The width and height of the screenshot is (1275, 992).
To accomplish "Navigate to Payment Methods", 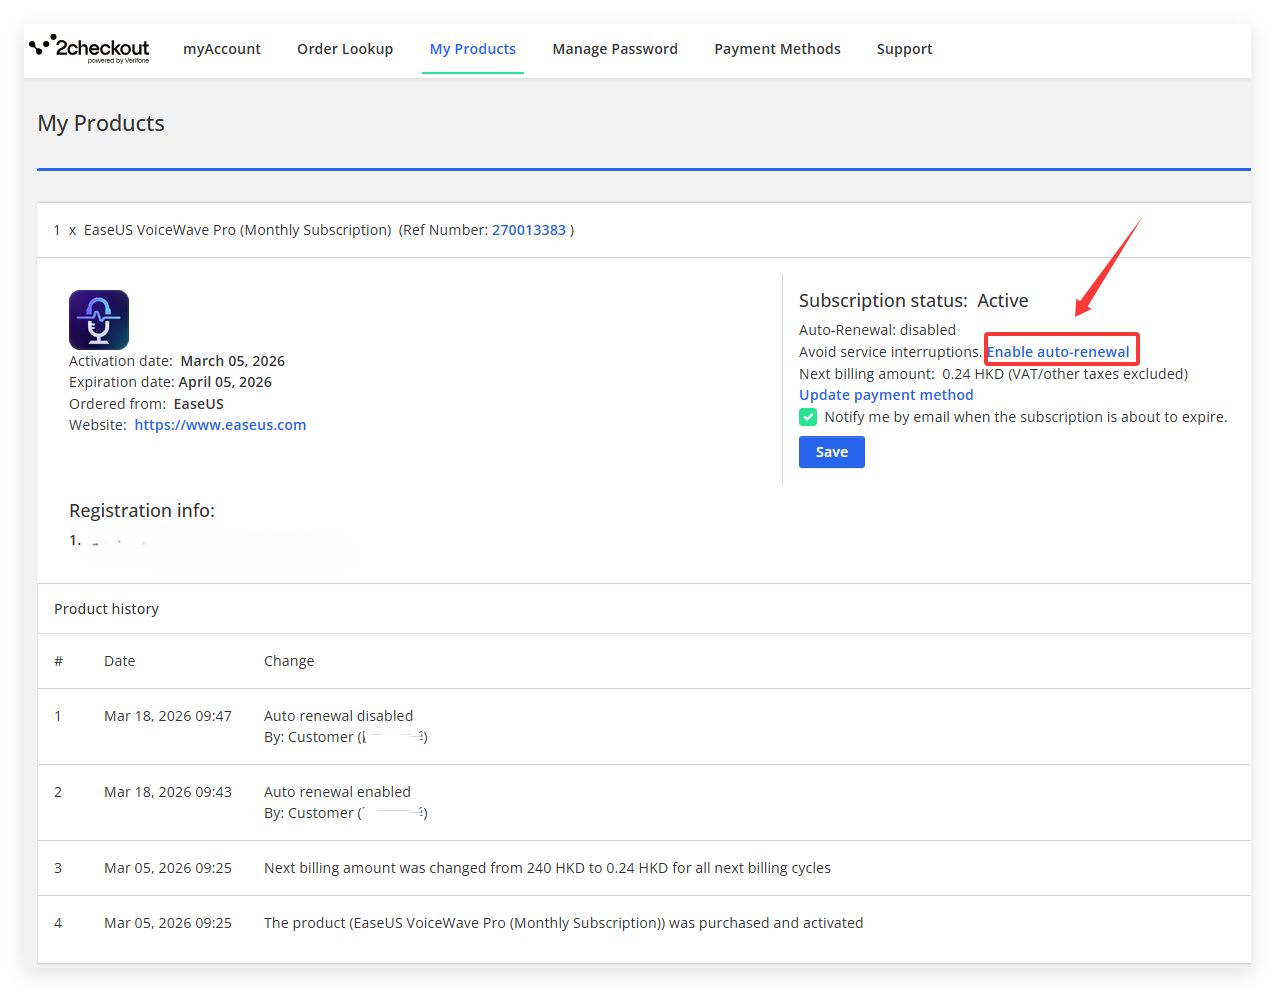I will coord(777,49).
